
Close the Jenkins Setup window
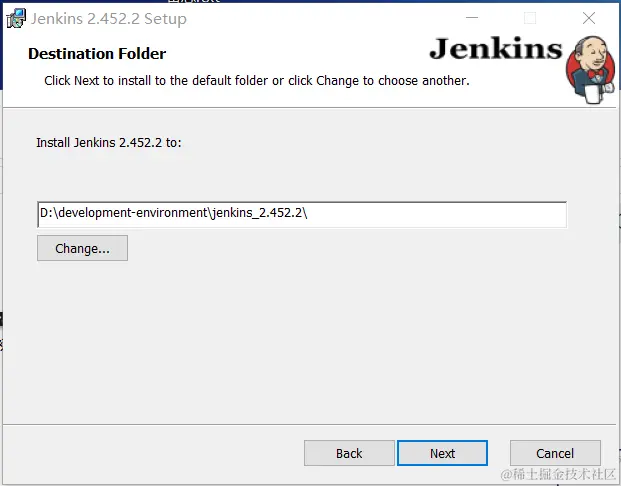coord(589,18)
